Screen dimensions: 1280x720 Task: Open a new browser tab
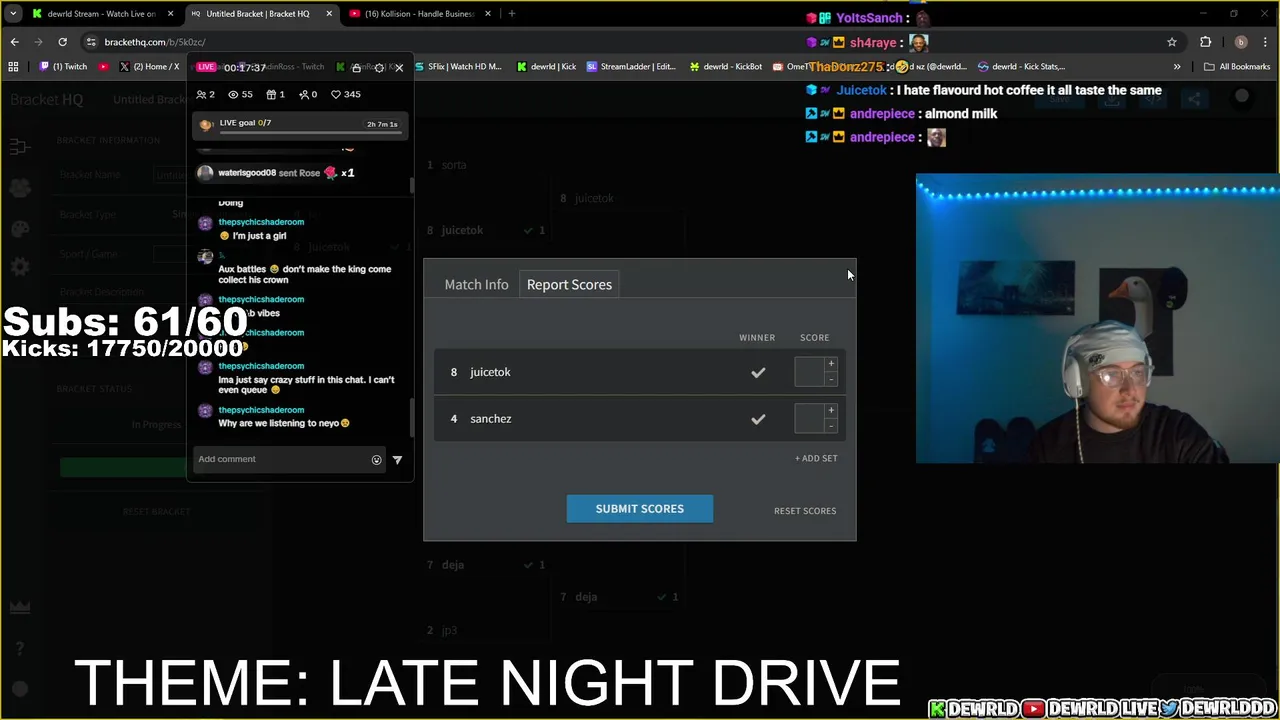pos(511,14)
